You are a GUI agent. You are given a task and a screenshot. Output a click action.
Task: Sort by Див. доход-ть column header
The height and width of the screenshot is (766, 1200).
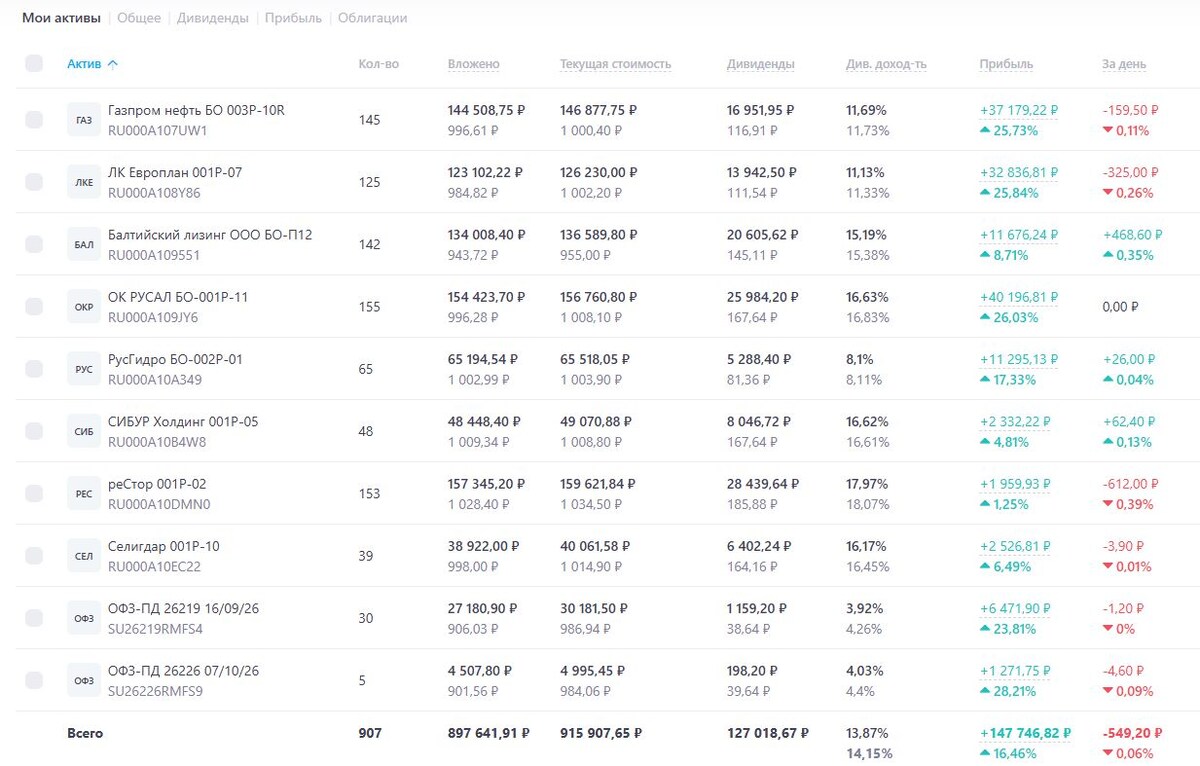(886, 64)
